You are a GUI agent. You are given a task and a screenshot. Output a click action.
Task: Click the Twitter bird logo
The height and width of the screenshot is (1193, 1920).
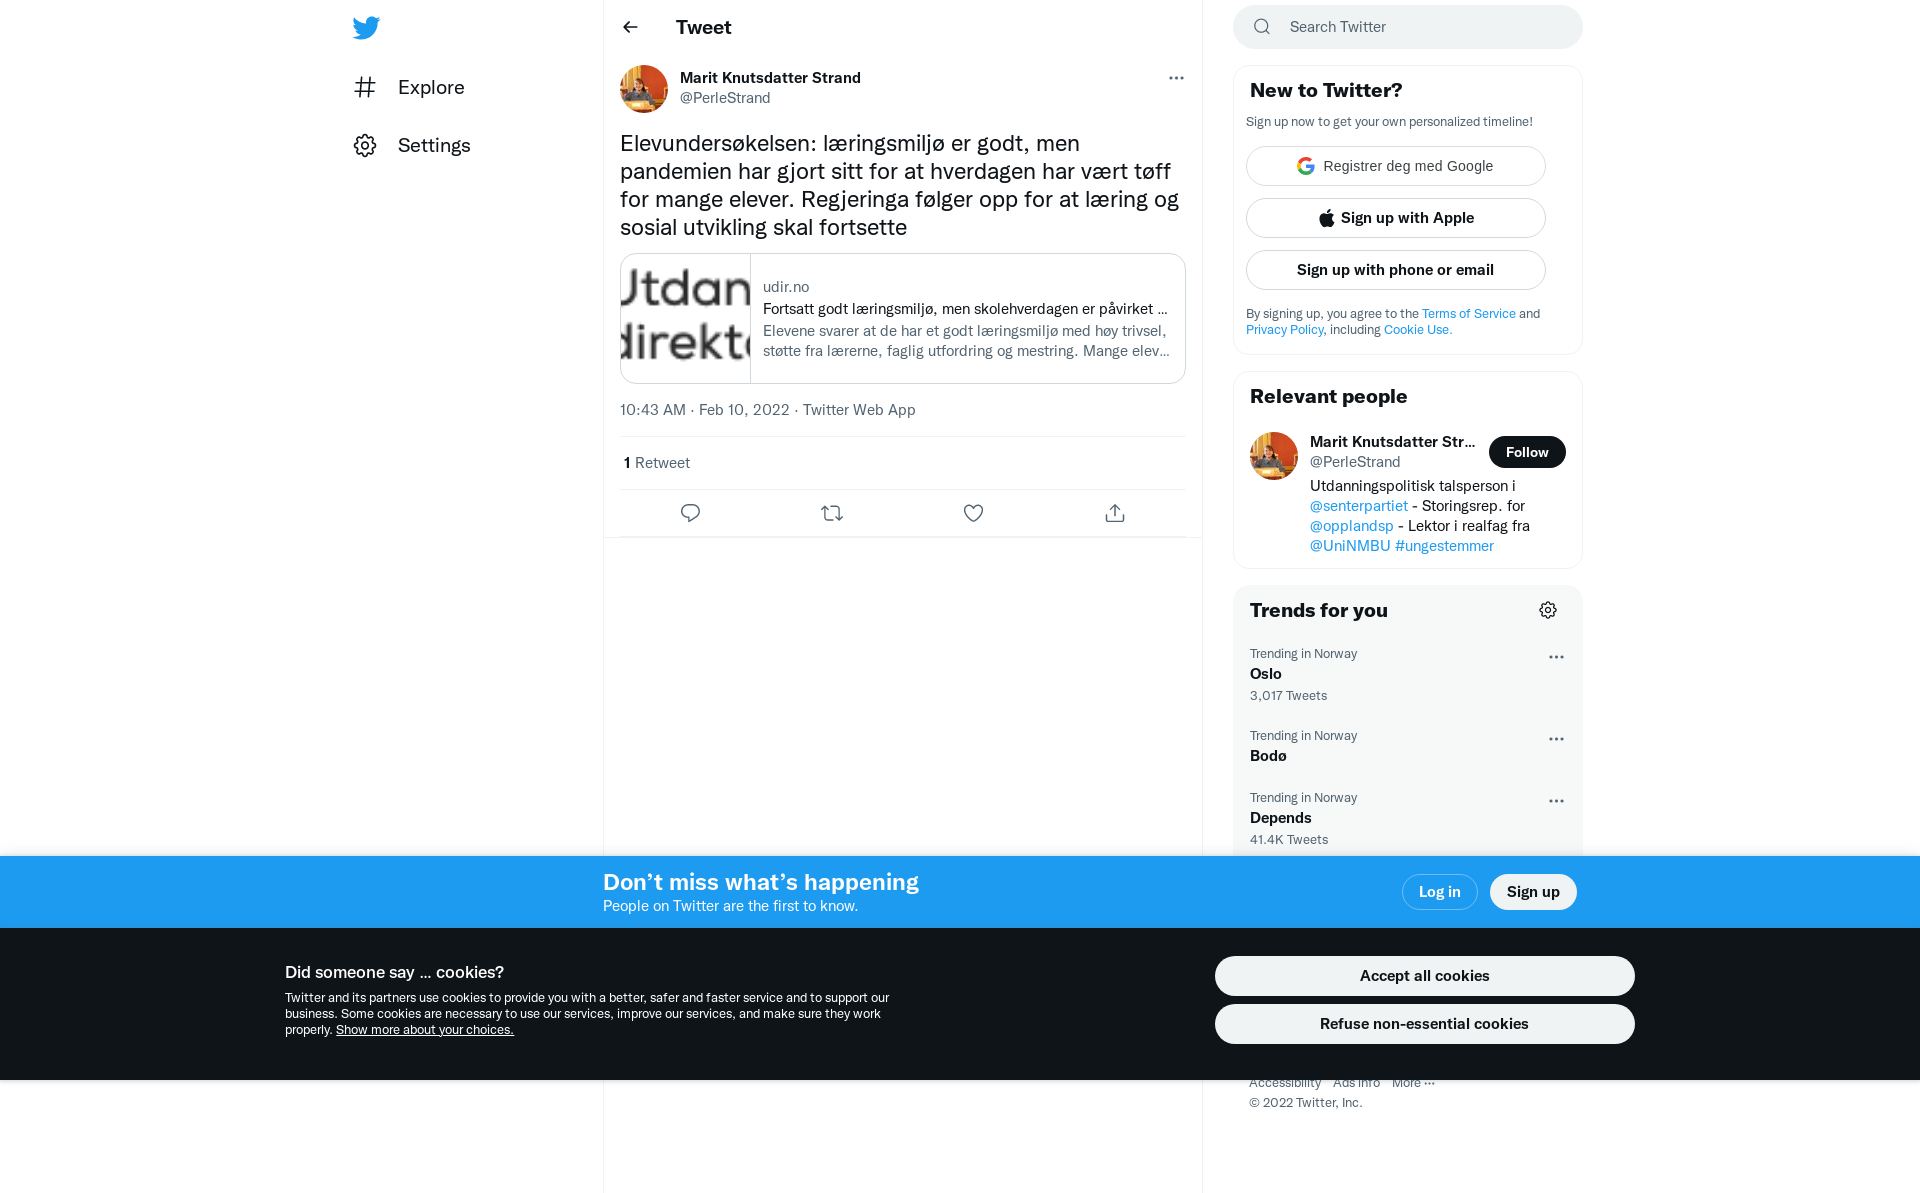coord(366,28)
